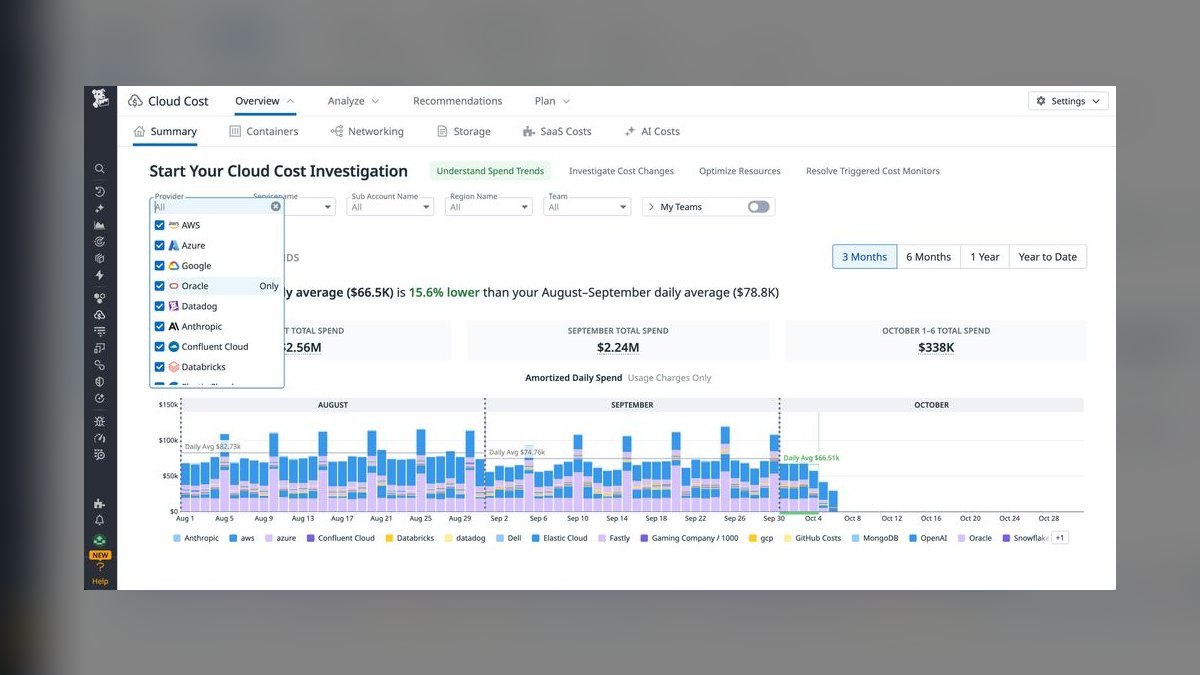Open the recent history clock icon

tap(100, 191)
